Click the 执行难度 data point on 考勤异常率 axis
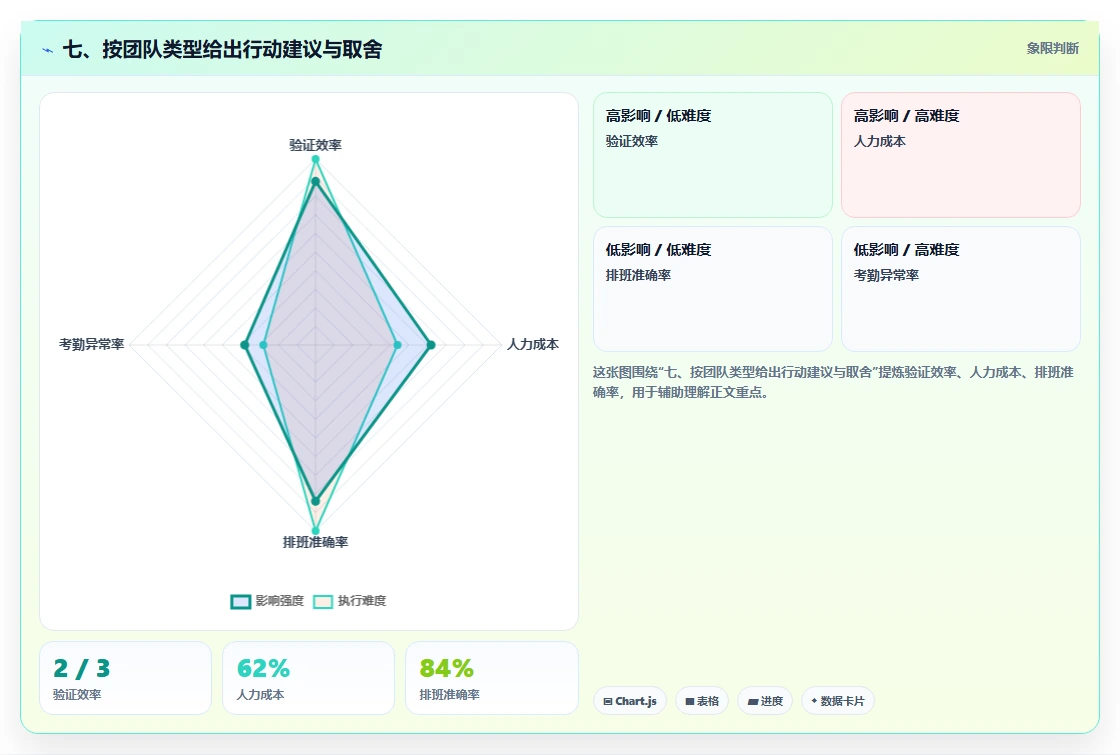Screen dimensions: 1120x755 click(x=264, y=345)
